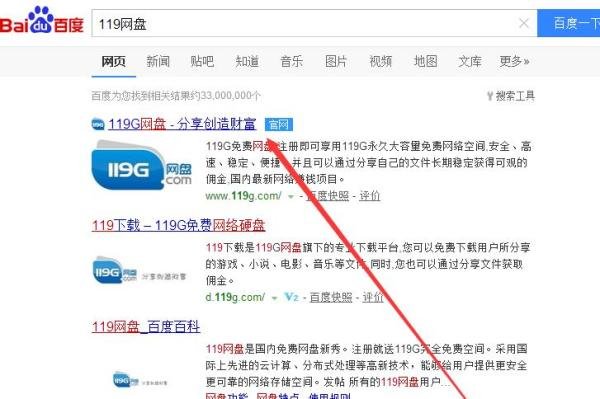Viewport: 600px width, 399px height.
Task: Open the Baidu logo homepage
Action: click(41, 21)
